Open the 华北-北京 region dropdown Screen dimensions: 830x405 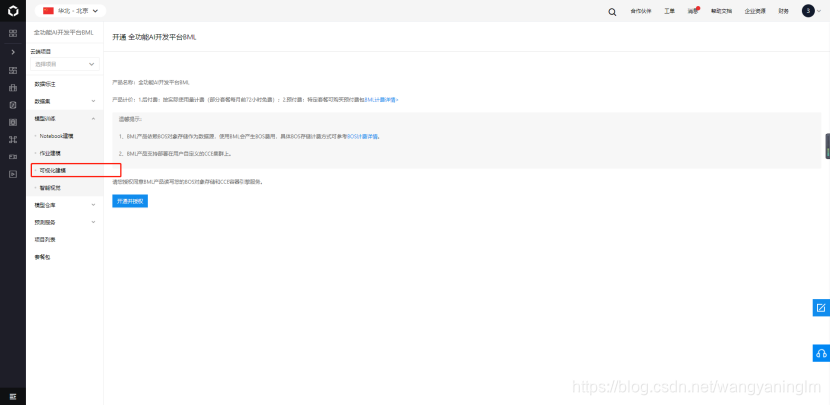[x=70, y=11]
